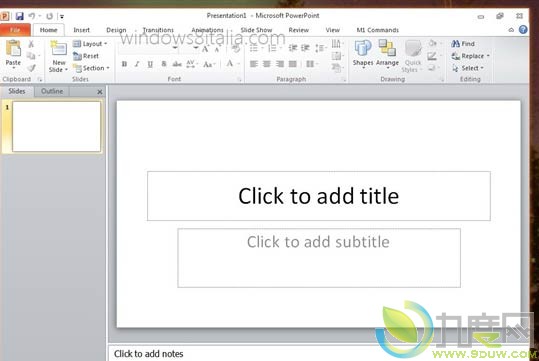
Task: Toggle Text Shadow formatting
Action: pyautogui.click(x=164, y=64)
